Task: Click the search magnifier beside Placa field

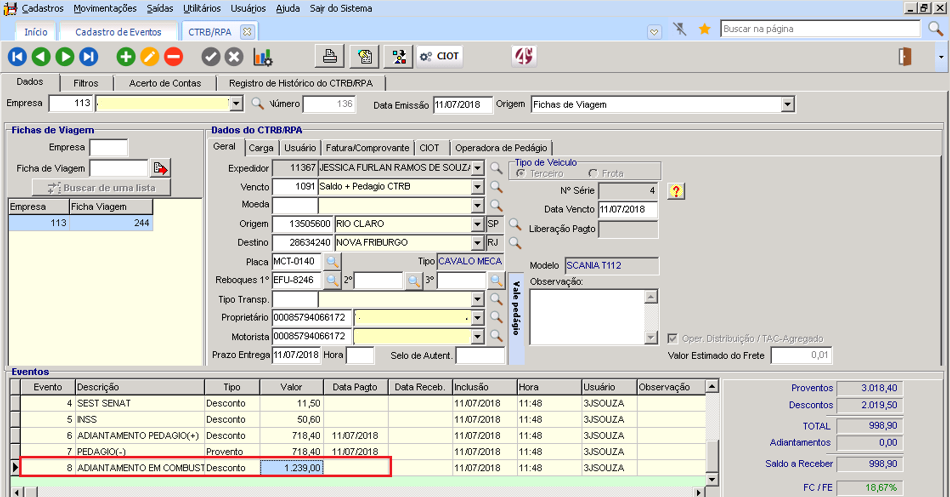Action: (333, 262)
